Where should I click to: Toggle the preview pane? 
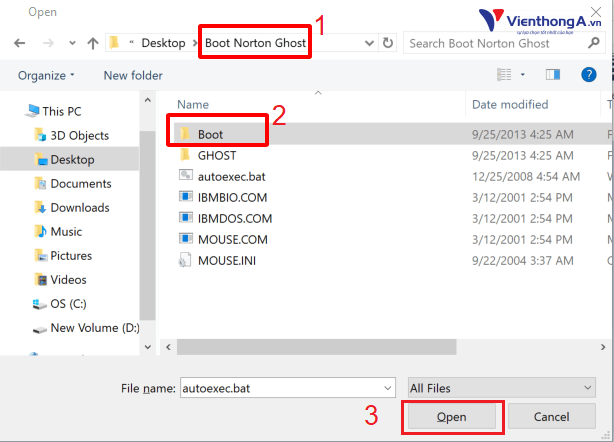tap(553, 74)
